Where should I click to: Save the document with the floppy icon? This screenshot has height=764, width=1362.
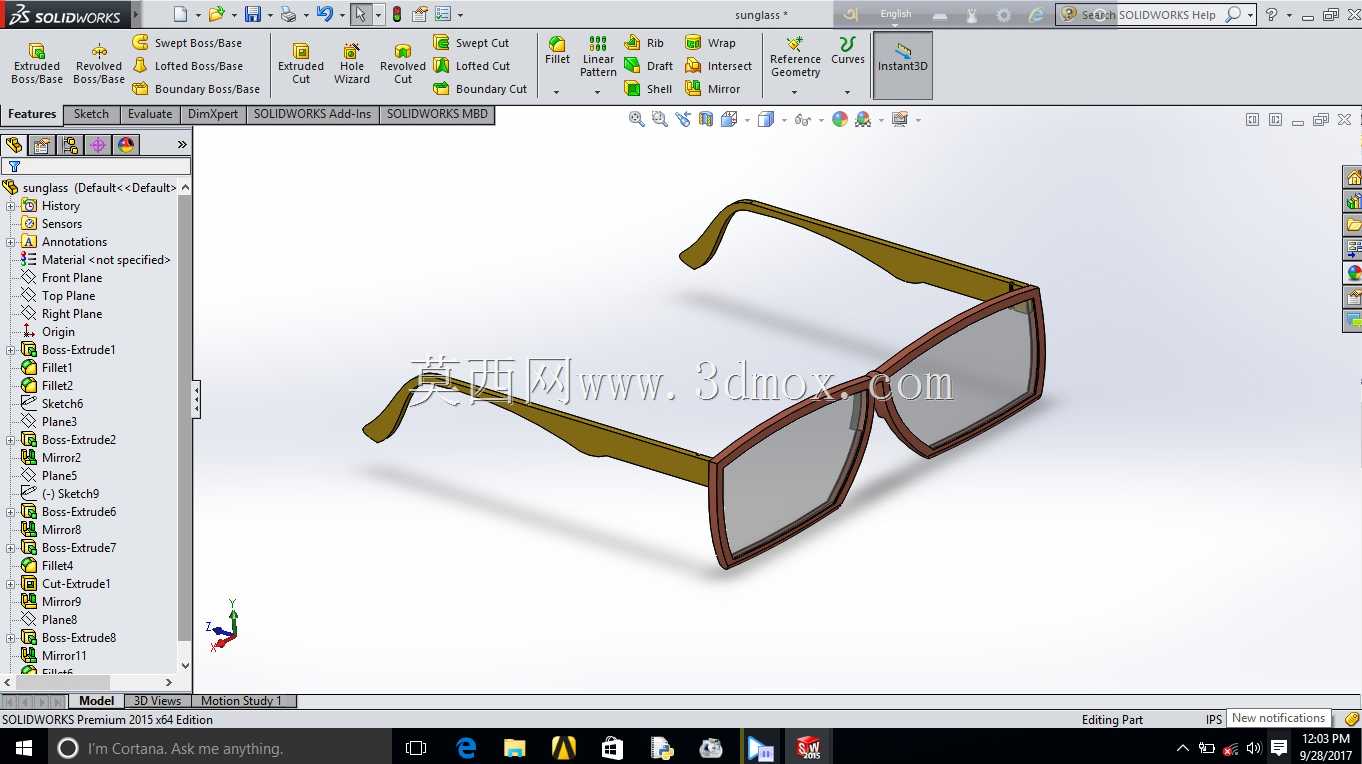253,14
